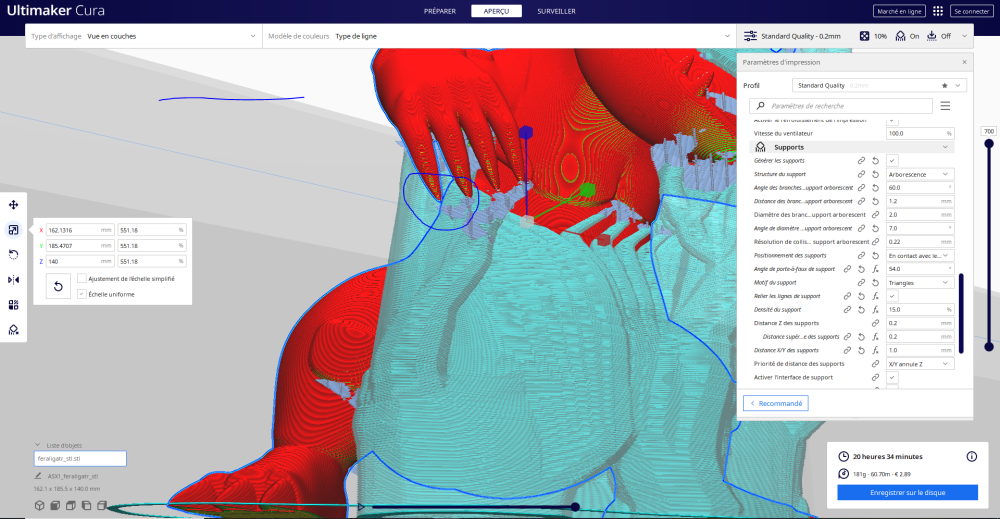Image resolution: width=1000 pixels, height=519 pixels.
Task: Click the settings panel scrollbar
Action: [961, 313]
